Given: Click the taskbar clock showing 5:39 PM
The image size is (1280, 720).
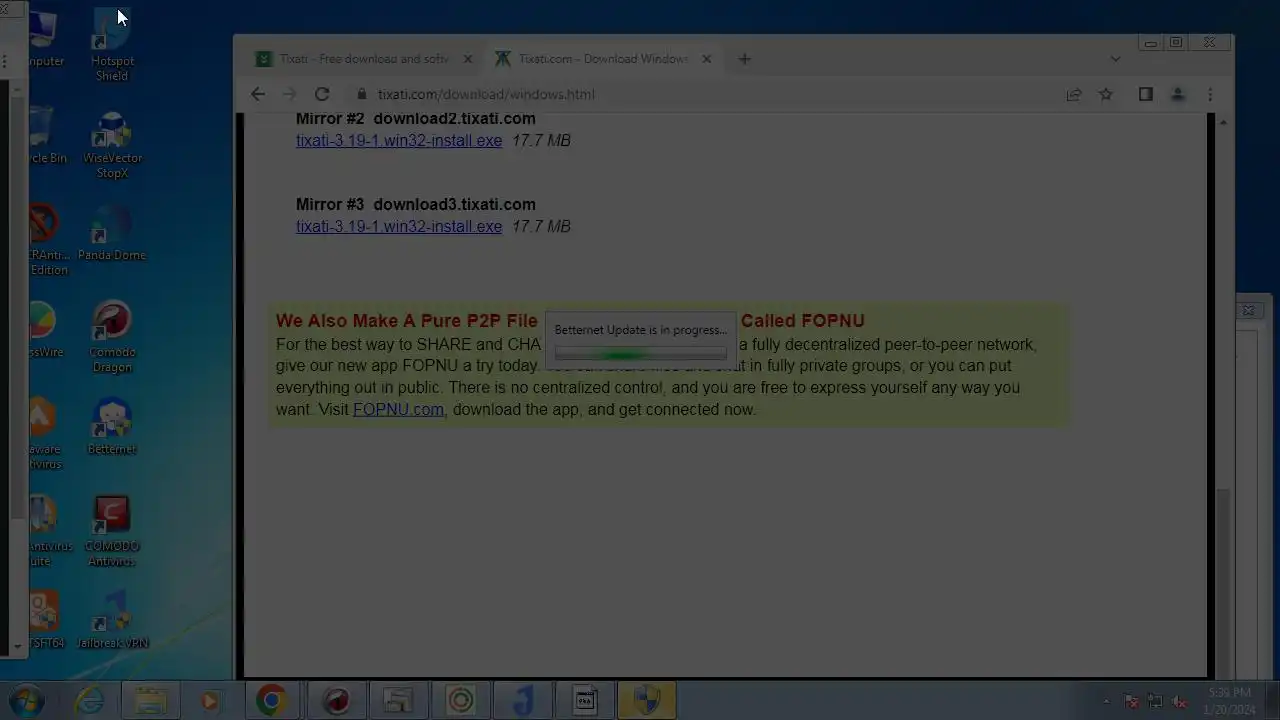Looking at the screenshot, I should (x=1229, y=701).
